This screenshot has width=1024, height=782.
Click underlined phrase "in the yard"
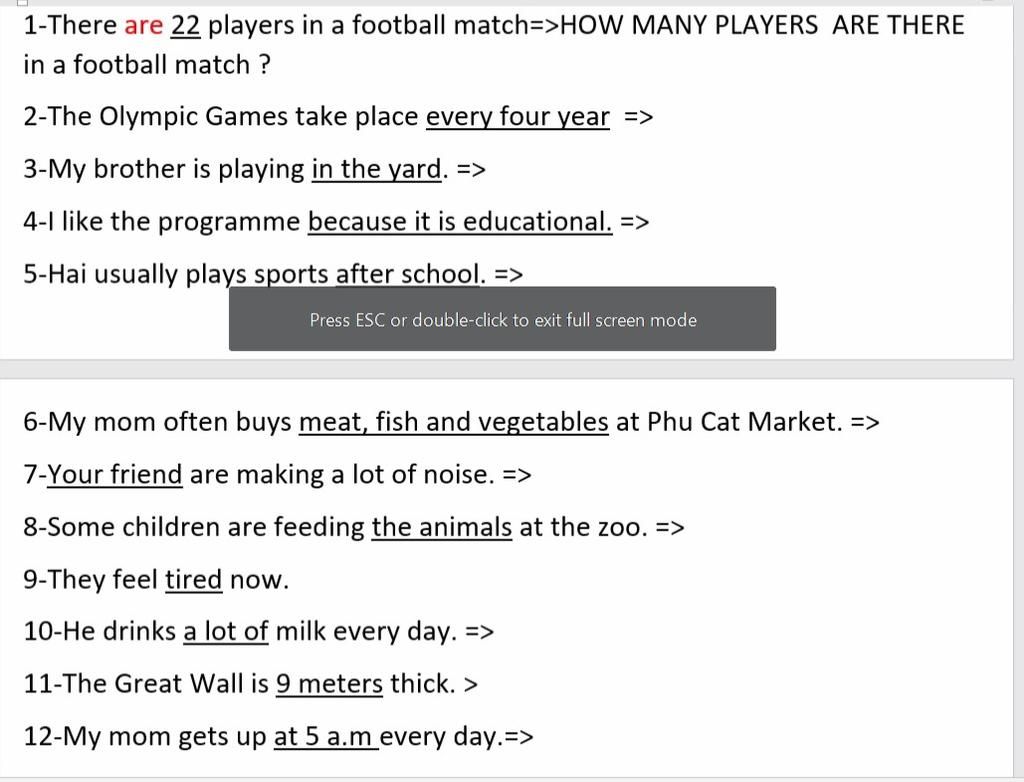376,169
